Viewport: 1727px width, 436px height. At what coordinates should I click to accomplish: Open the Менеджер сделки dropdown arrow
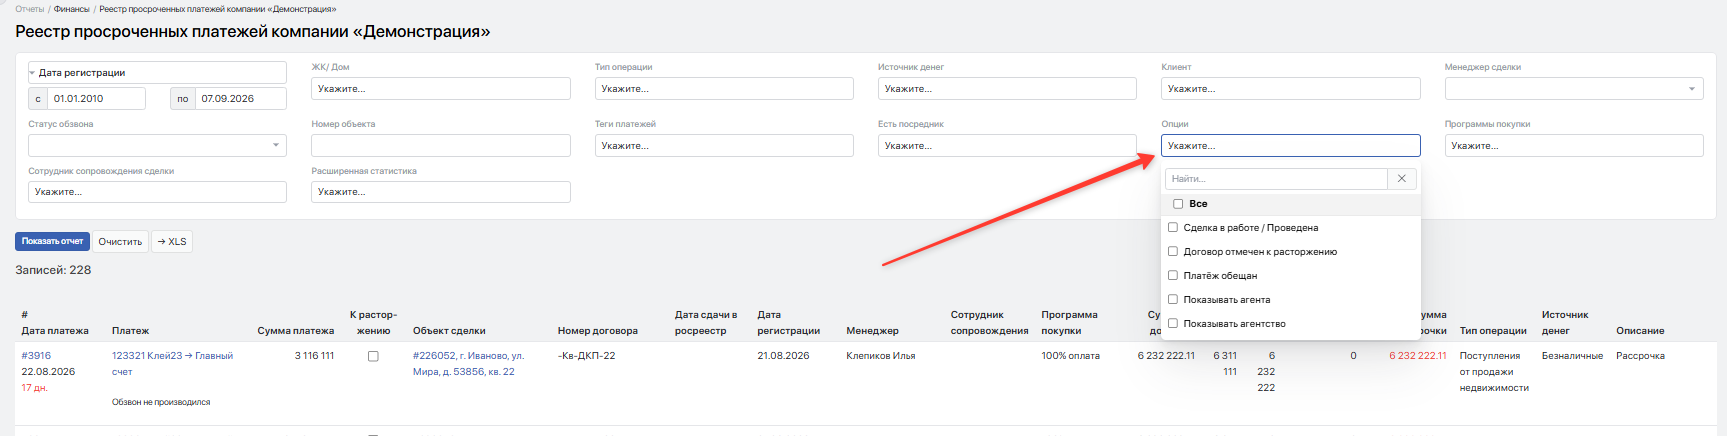(x=1691, y=89)
